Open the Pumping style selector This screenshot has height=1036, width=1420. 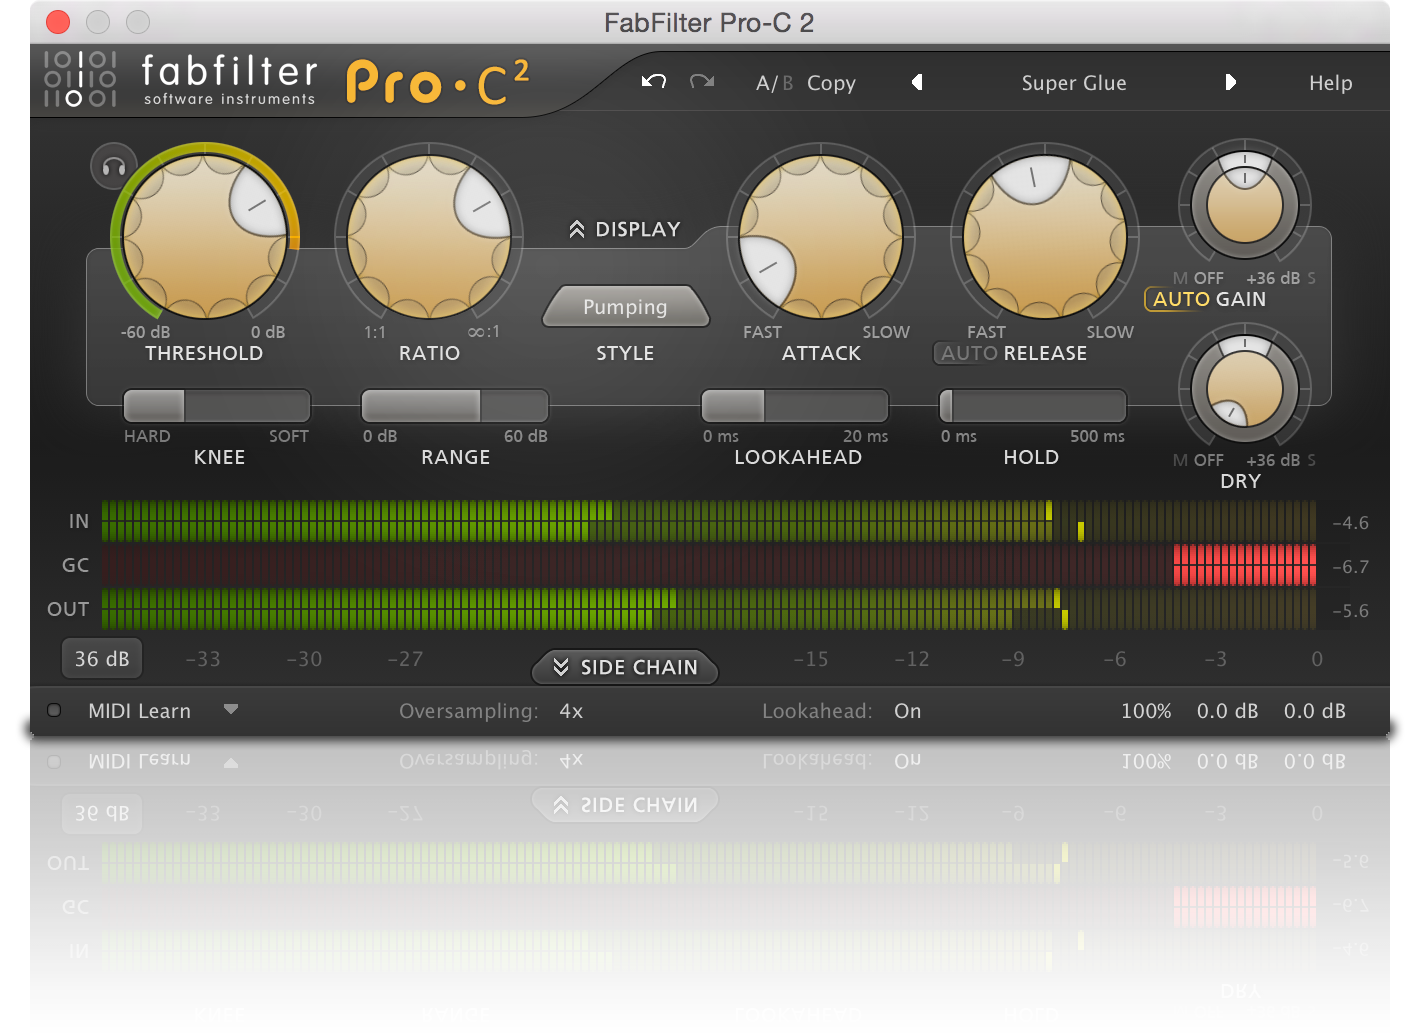click(625, 307)
